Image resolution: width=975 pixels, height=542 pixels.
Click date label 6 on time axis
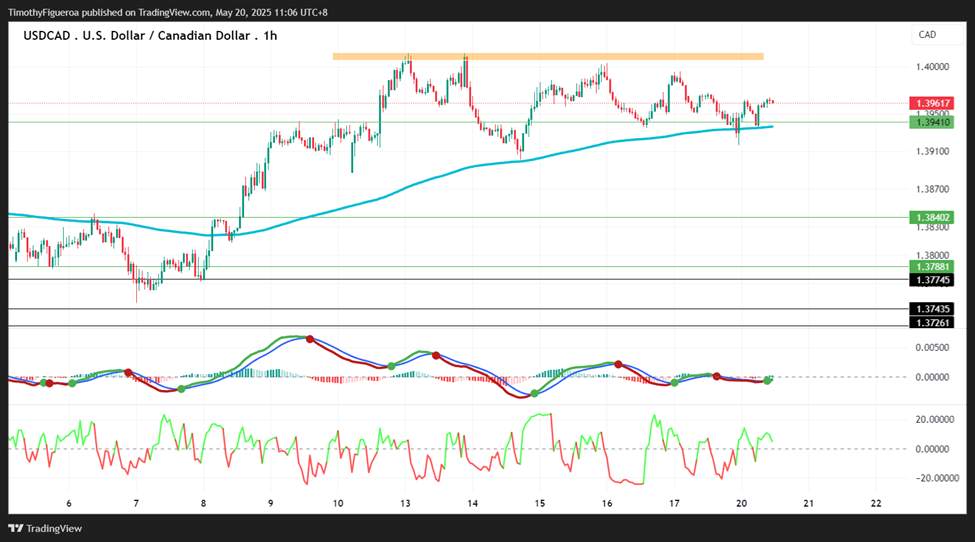point(68,503)
